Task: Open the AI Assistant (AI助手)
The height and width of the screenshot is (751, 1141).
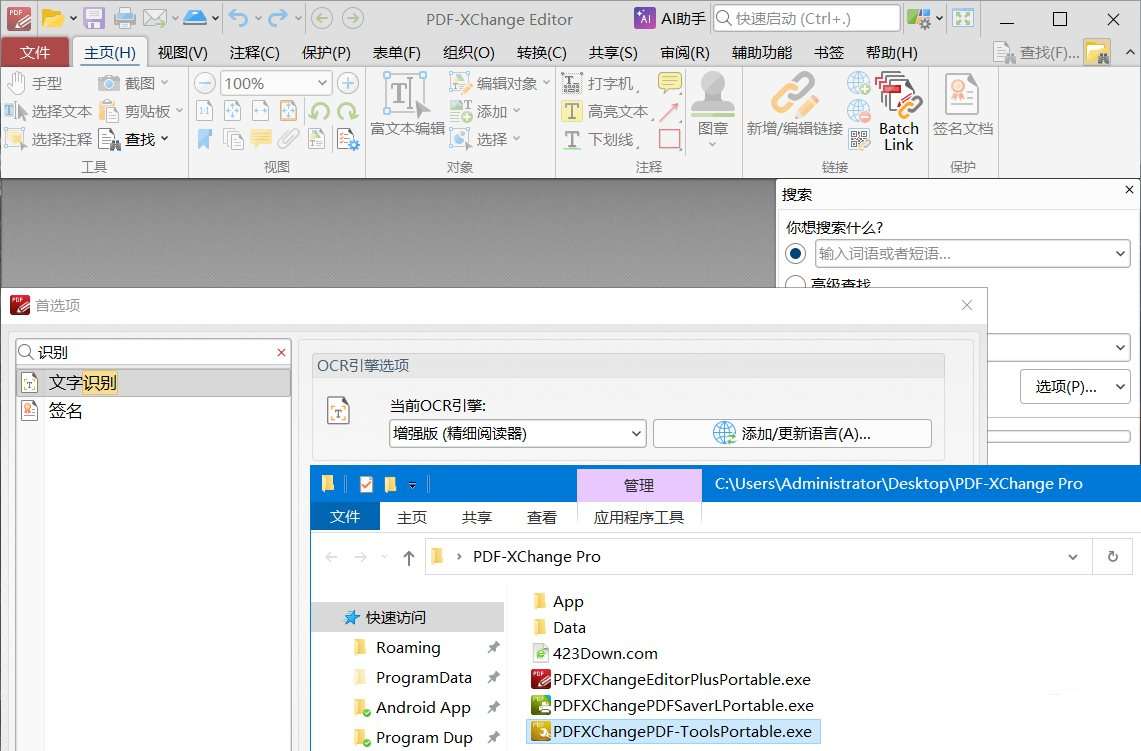Action: click(669, 18)
